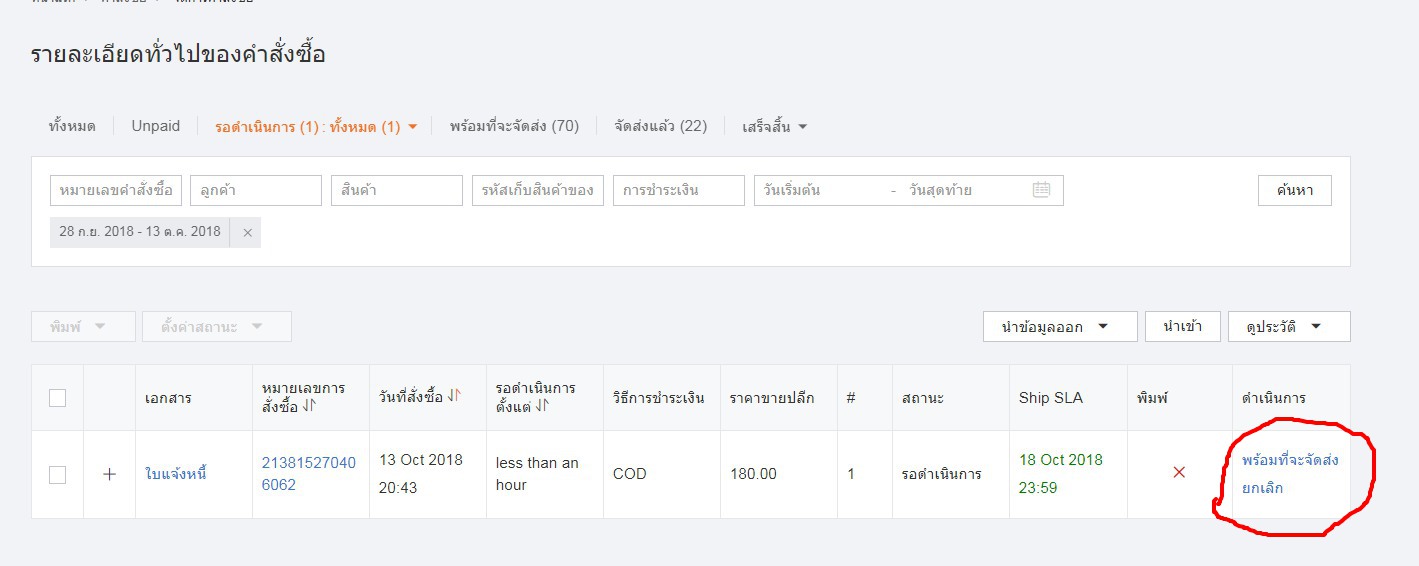The image size is (1419, 566).
Task: Tick the select-all header checkbox
Action: pos(58,398)
